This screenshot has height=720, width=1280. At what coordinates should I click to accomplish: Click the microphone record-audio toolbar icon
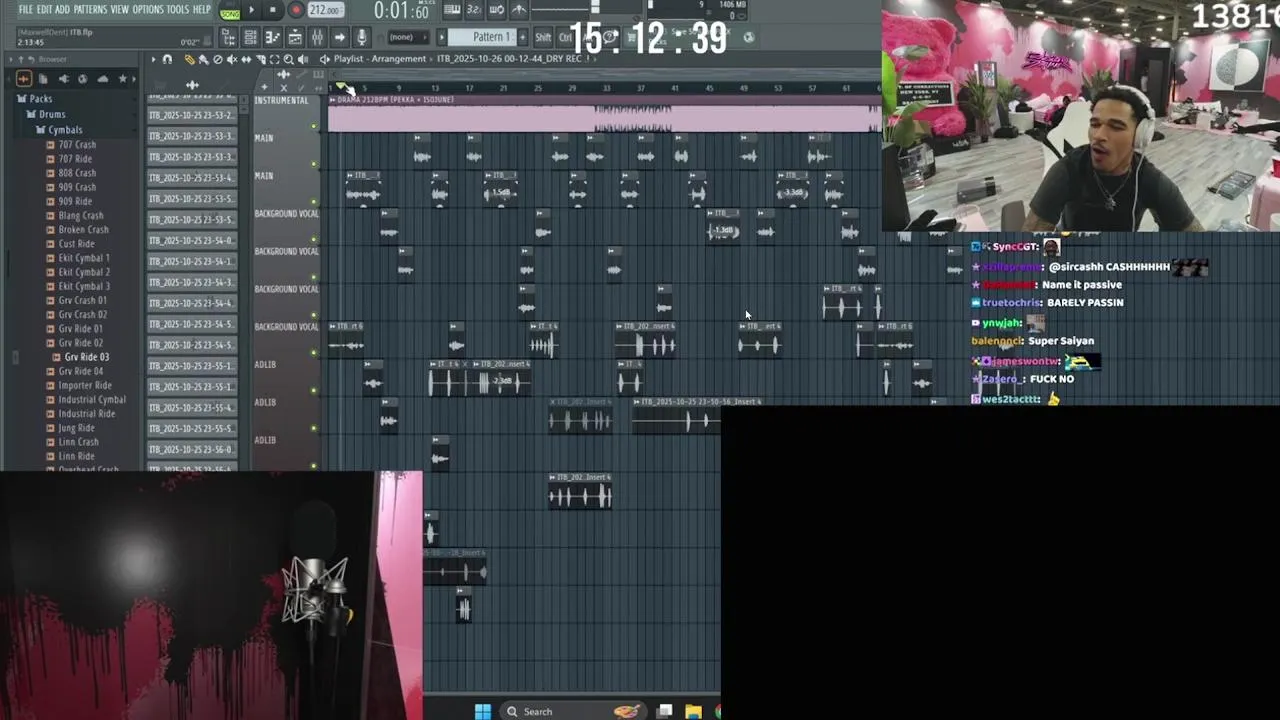tap(361, 37)
